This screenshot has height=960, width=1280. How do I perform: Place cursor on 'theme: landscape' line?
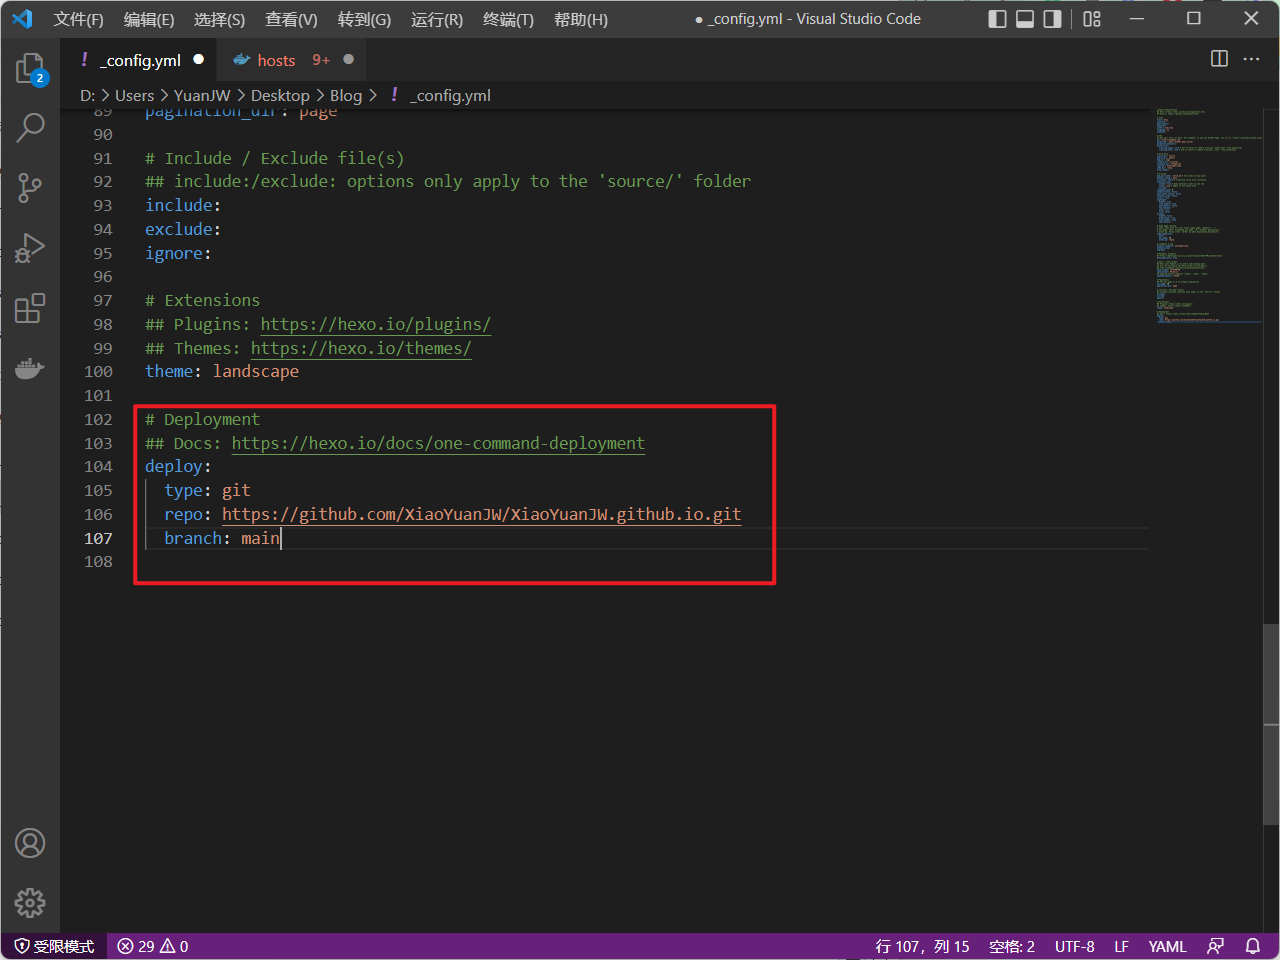pos(222,371)
